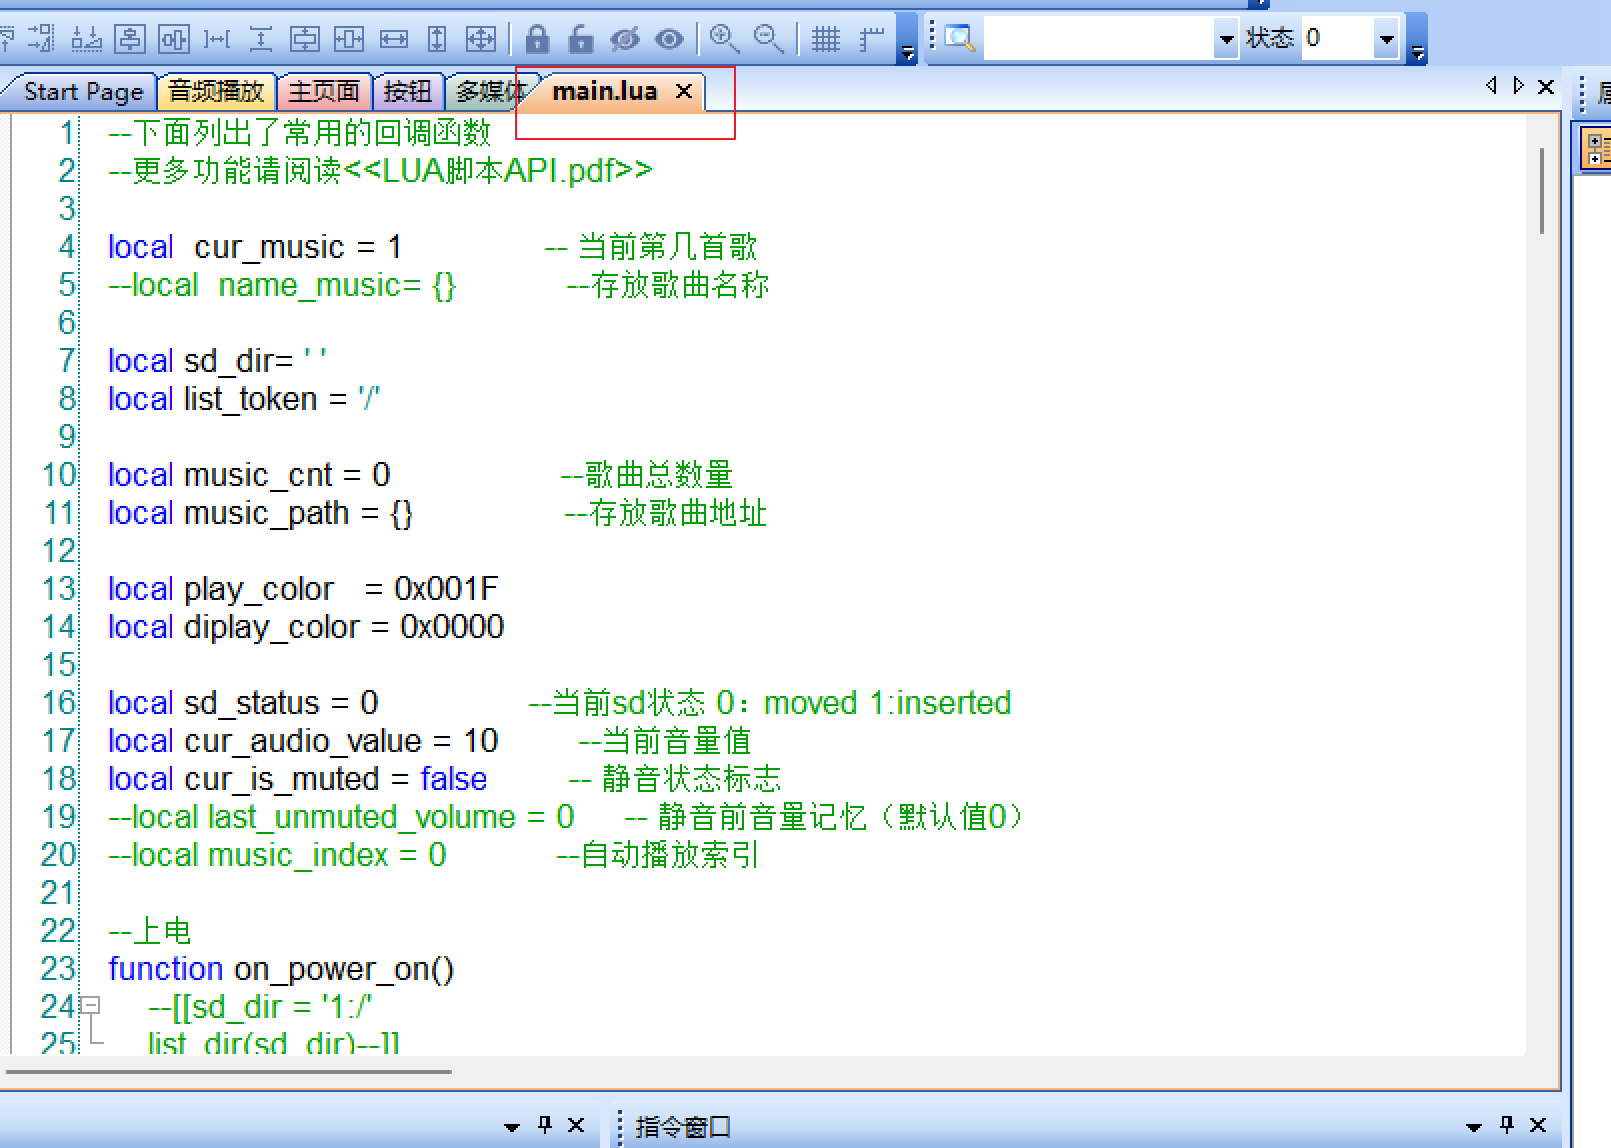1611x1148 pixels.
Task: Toggle element visibility off with hidden-eye icon
Action: [623, 38]
